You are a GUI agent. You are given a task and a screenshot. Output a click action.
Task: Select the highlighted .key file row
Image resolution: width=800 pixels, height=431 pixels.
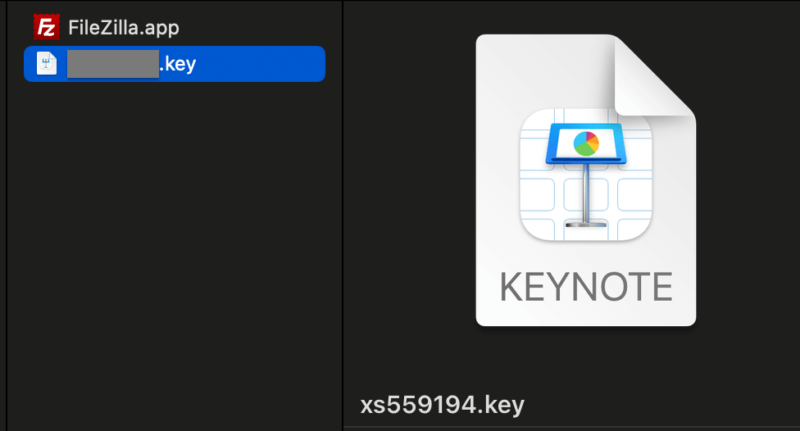click(174, 64)
